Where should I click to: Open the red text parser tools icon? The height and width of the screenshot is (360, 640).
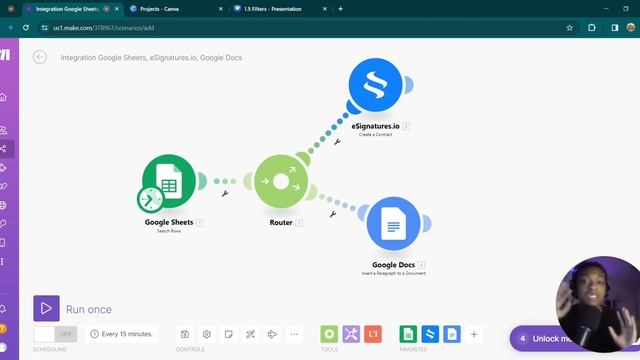coord(373,334)
